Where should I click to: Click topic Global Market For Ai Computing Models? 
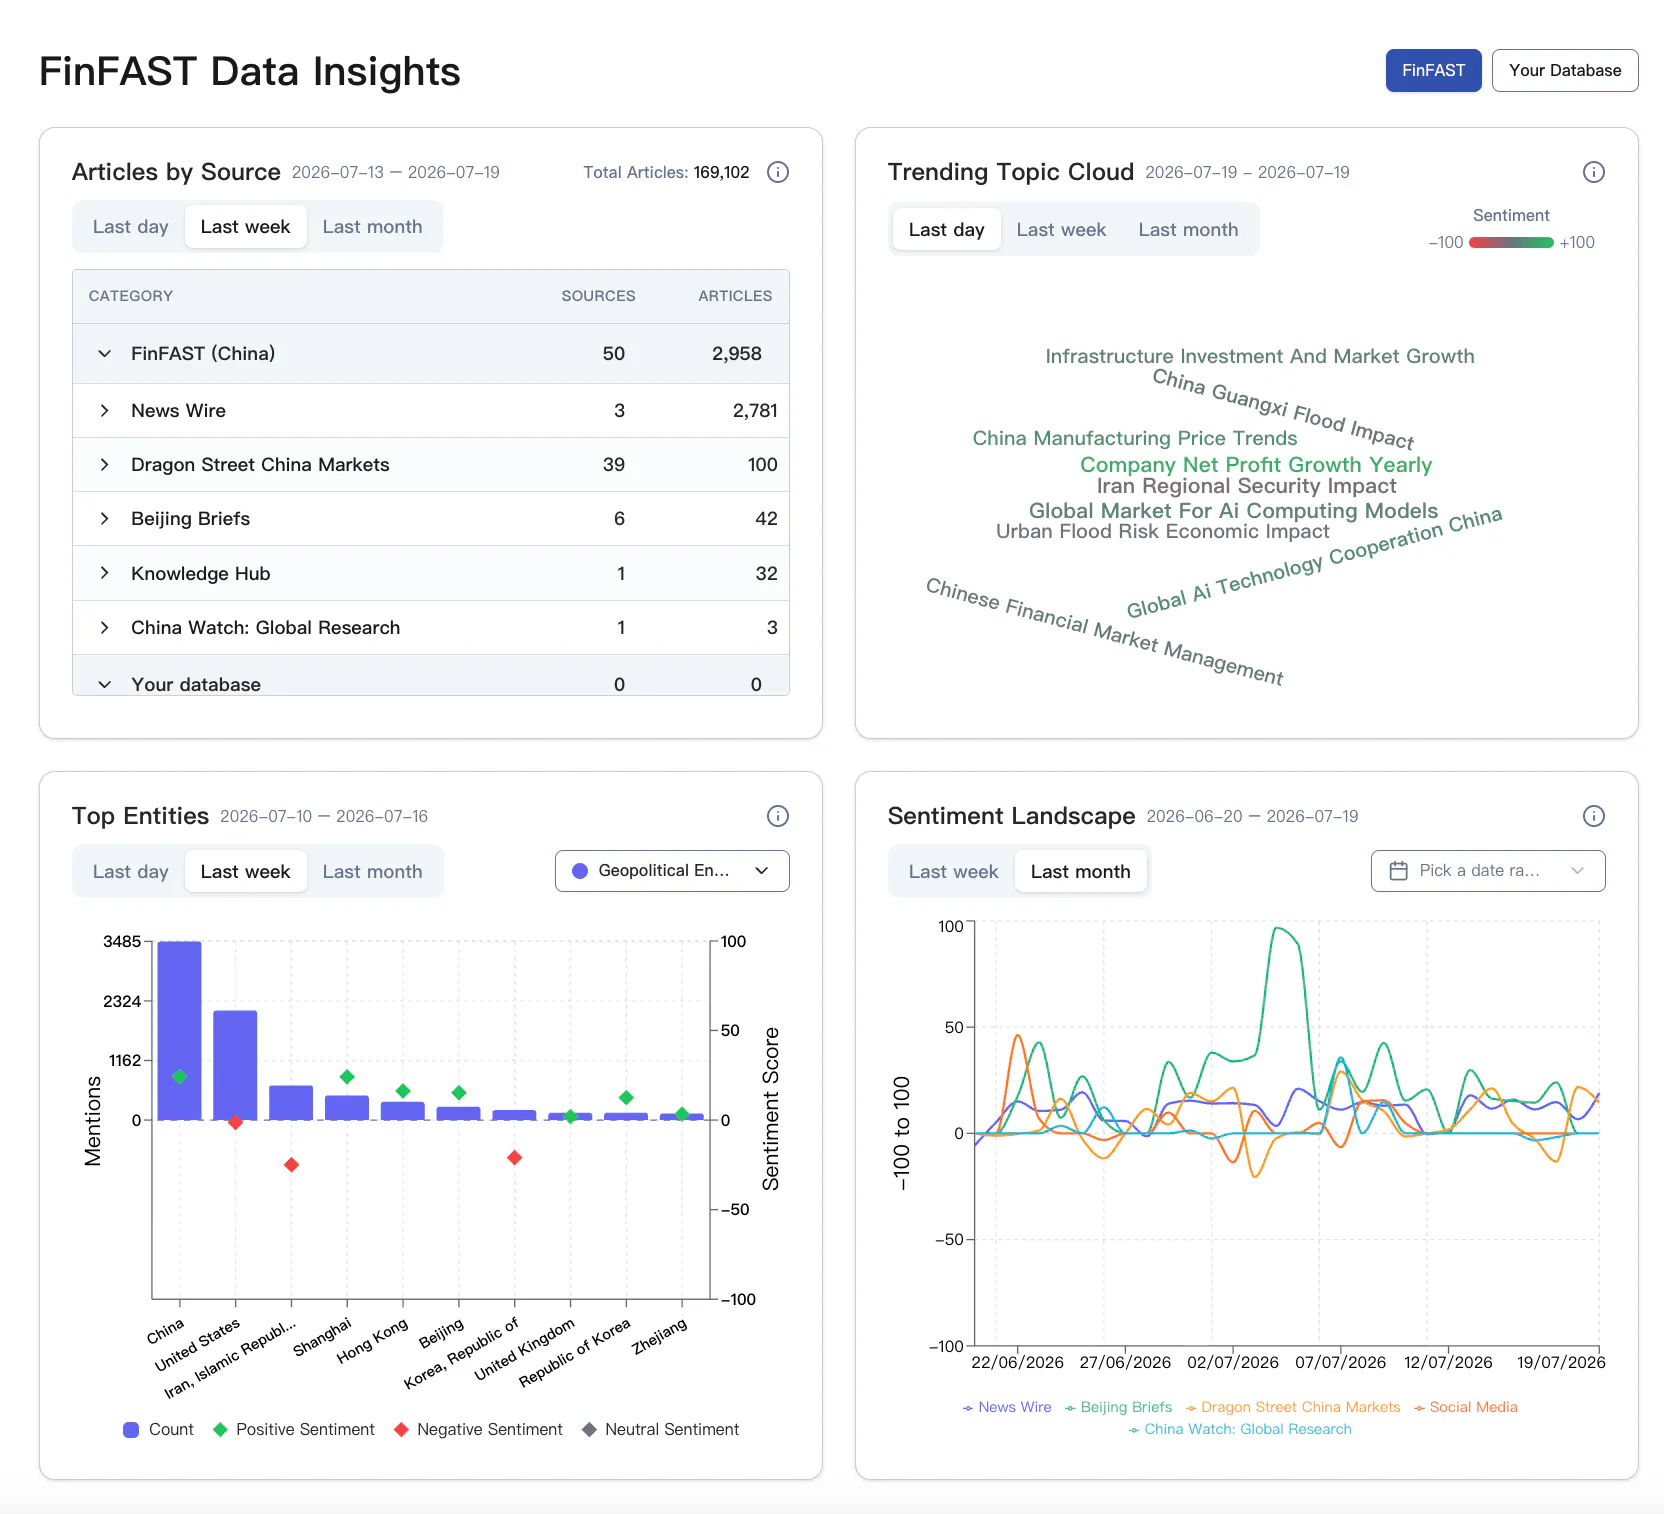(x=1233, y=511)
